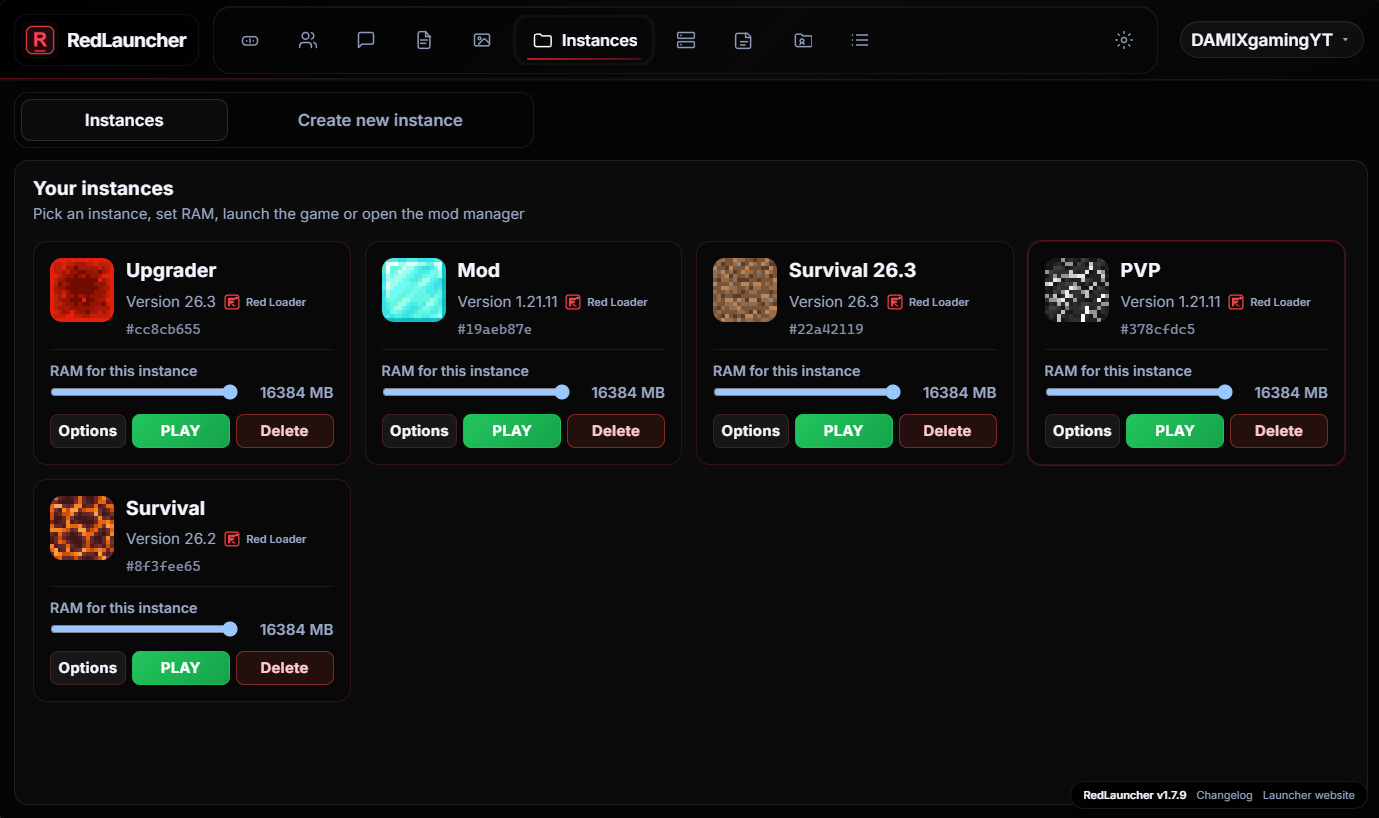Open the friends (people) icon tab
This screenshot has width=1379, height=818.
308,40
